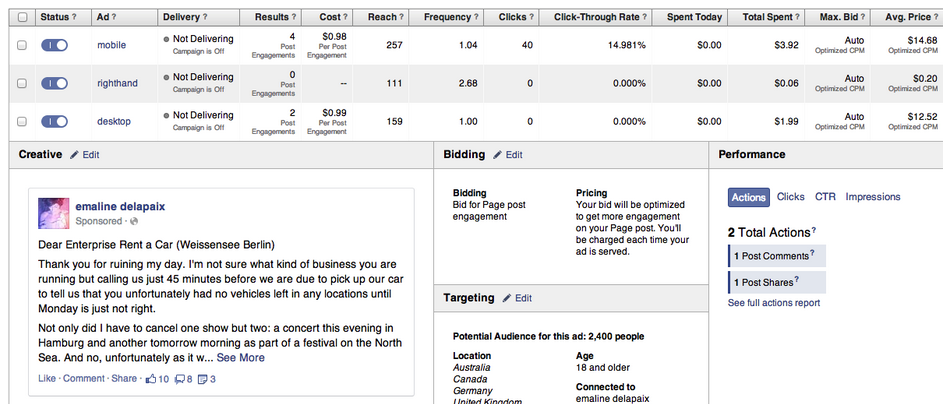
Task: Sort the table by the Spent Today column
Action: [694, 17]
